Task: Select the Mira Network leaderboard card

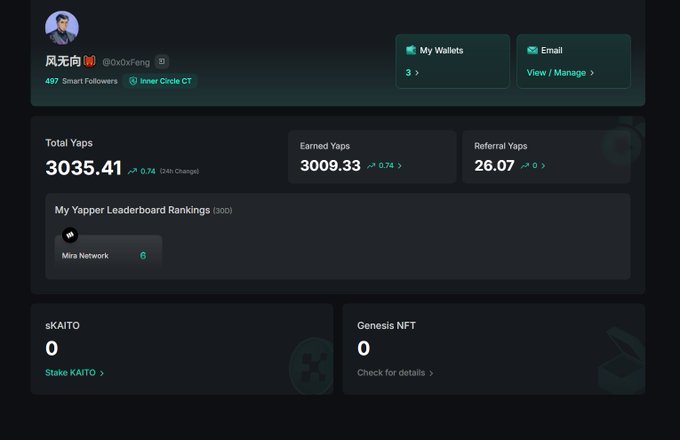Action: (108, 254)
